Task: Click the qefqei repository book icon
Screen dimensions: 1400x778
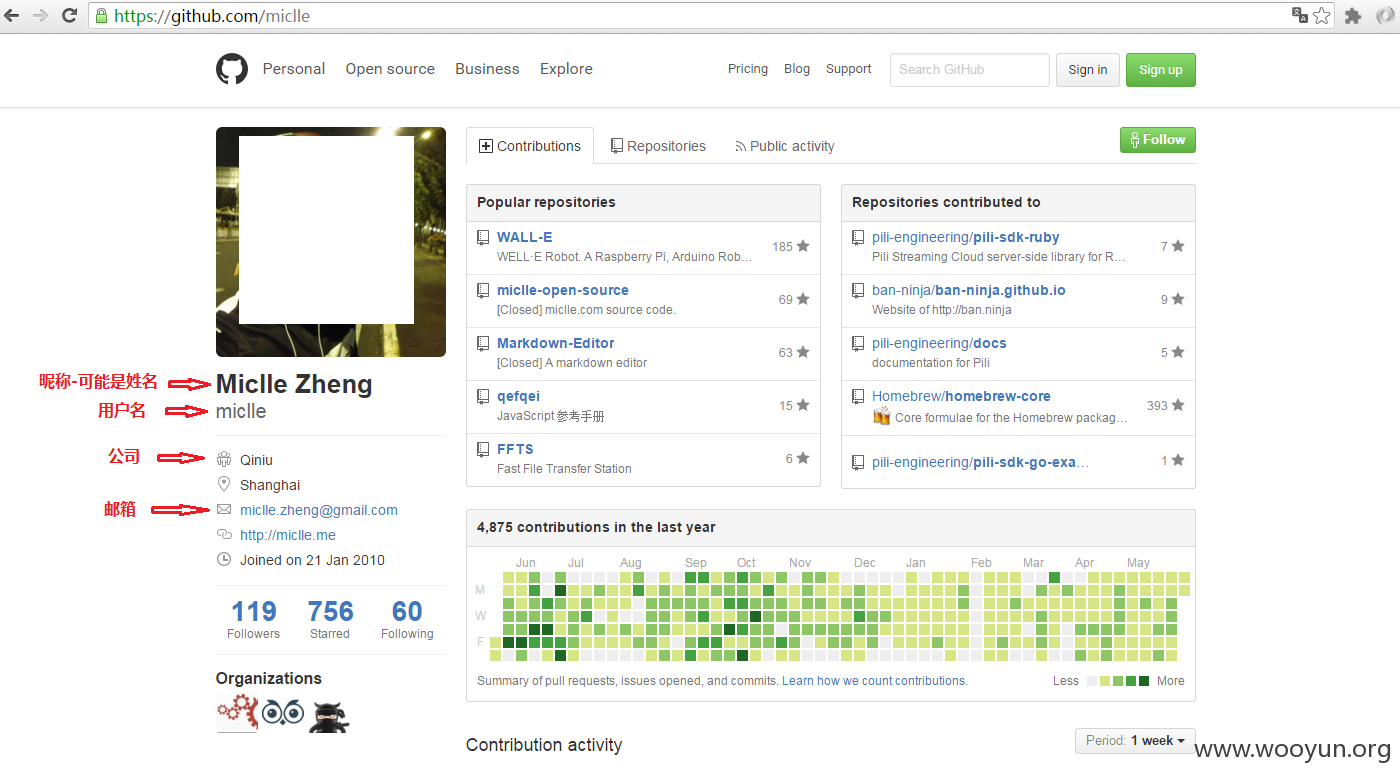Action: tap(483, 397)
